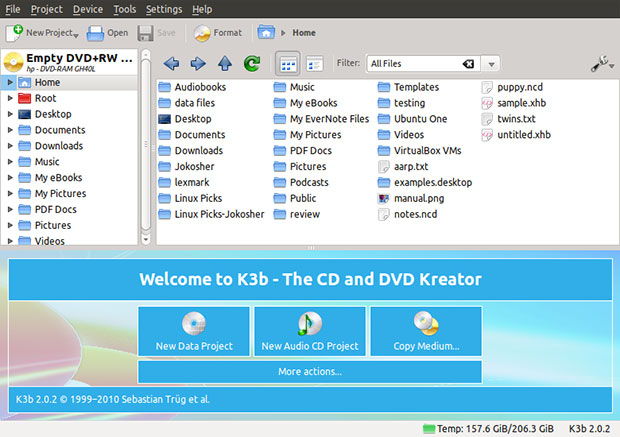Select the puppy.ncd file icon
The width and height of the screenshot is (620, 437).
pyautogui.click(x=487, y=87)
